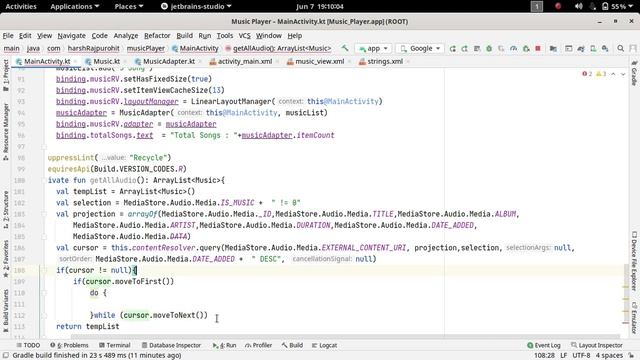The height and width of the screenshot is (360, 640).
Task: Open the Navigate menu
Action: (x=71, y=36)
